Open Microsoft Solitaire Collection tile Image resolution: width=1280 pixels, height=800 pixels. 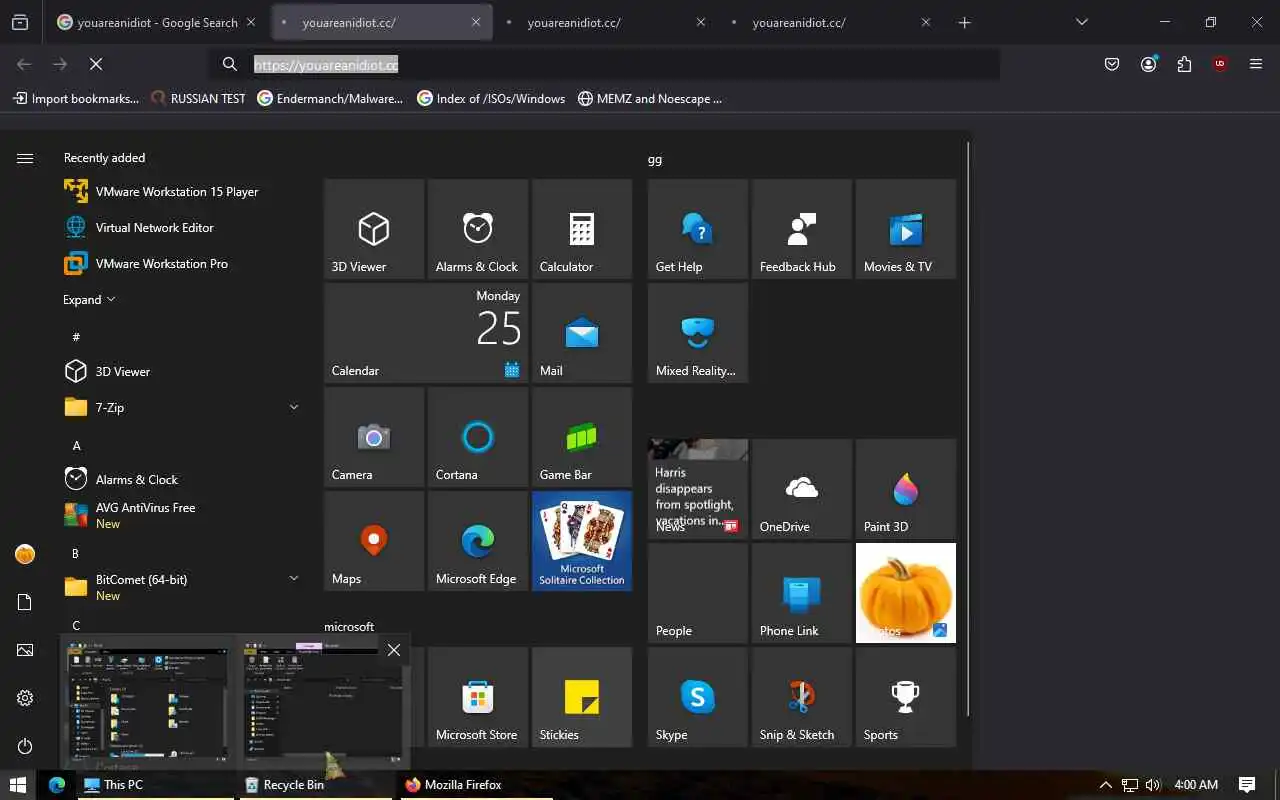(582, 541)
